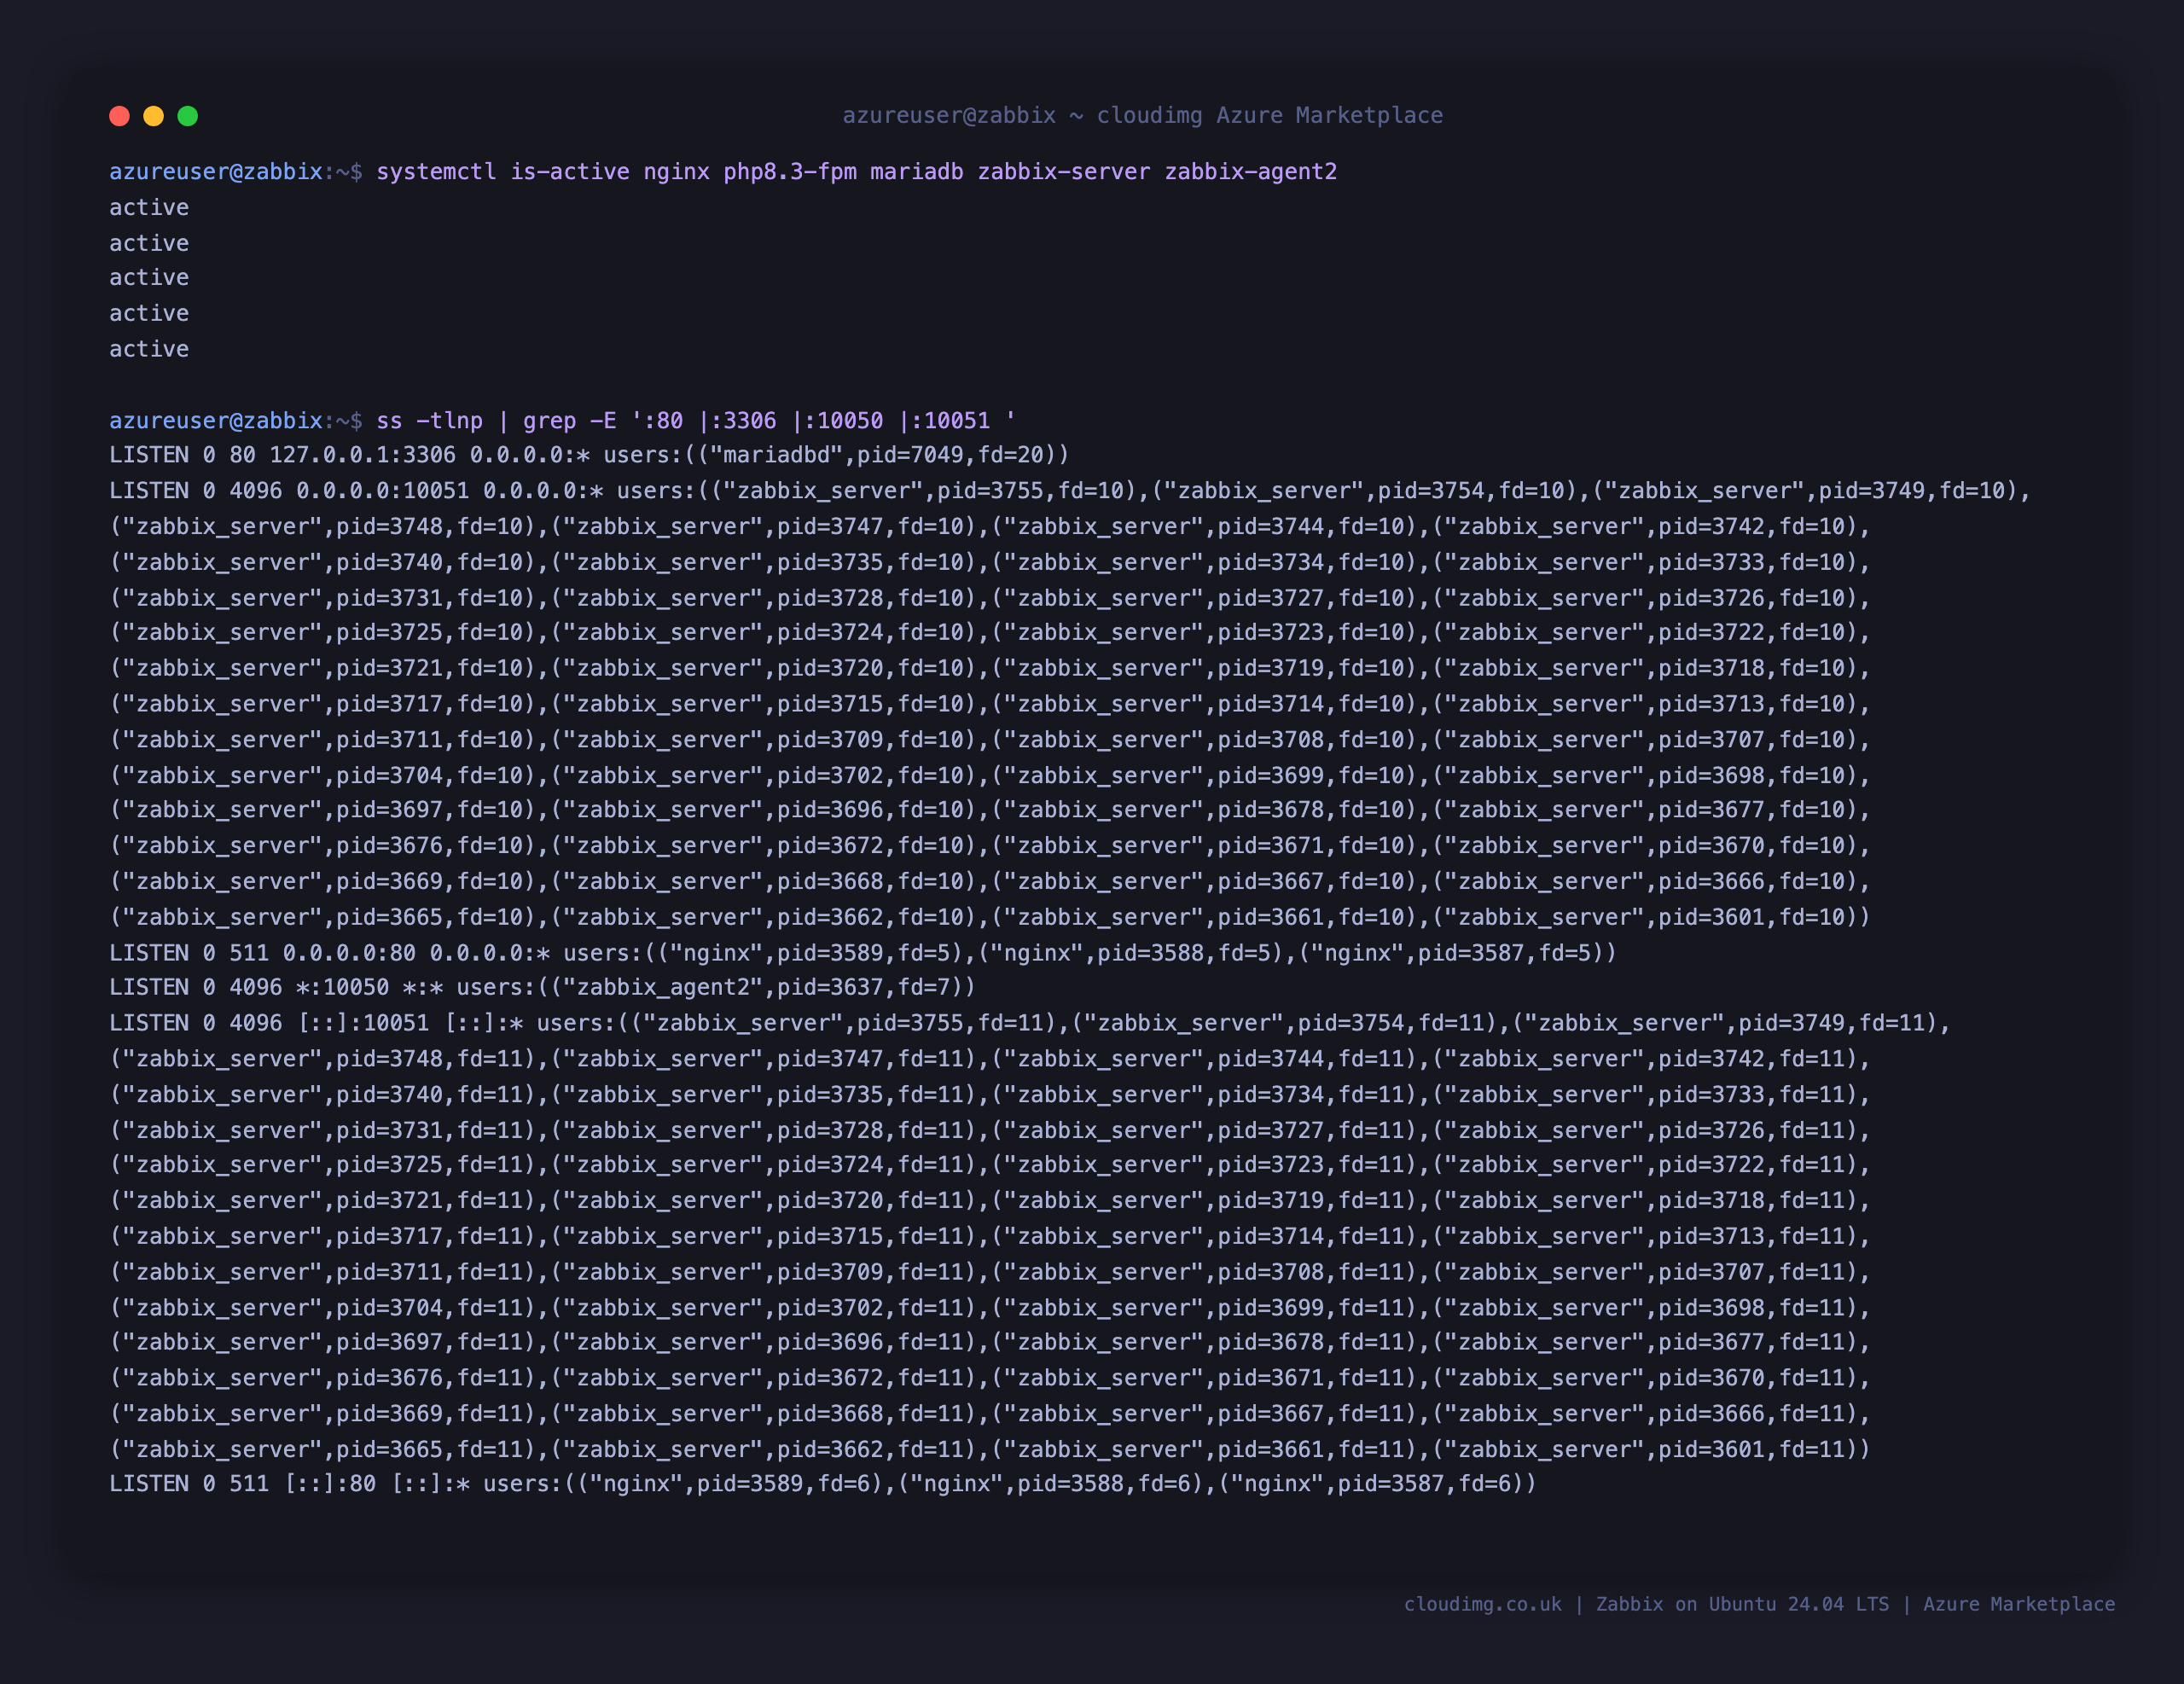Click the line starting with pid=3665,fd=10
Image resolution: width=2184 pixels, height=1684 pixels.
point(990,917)
